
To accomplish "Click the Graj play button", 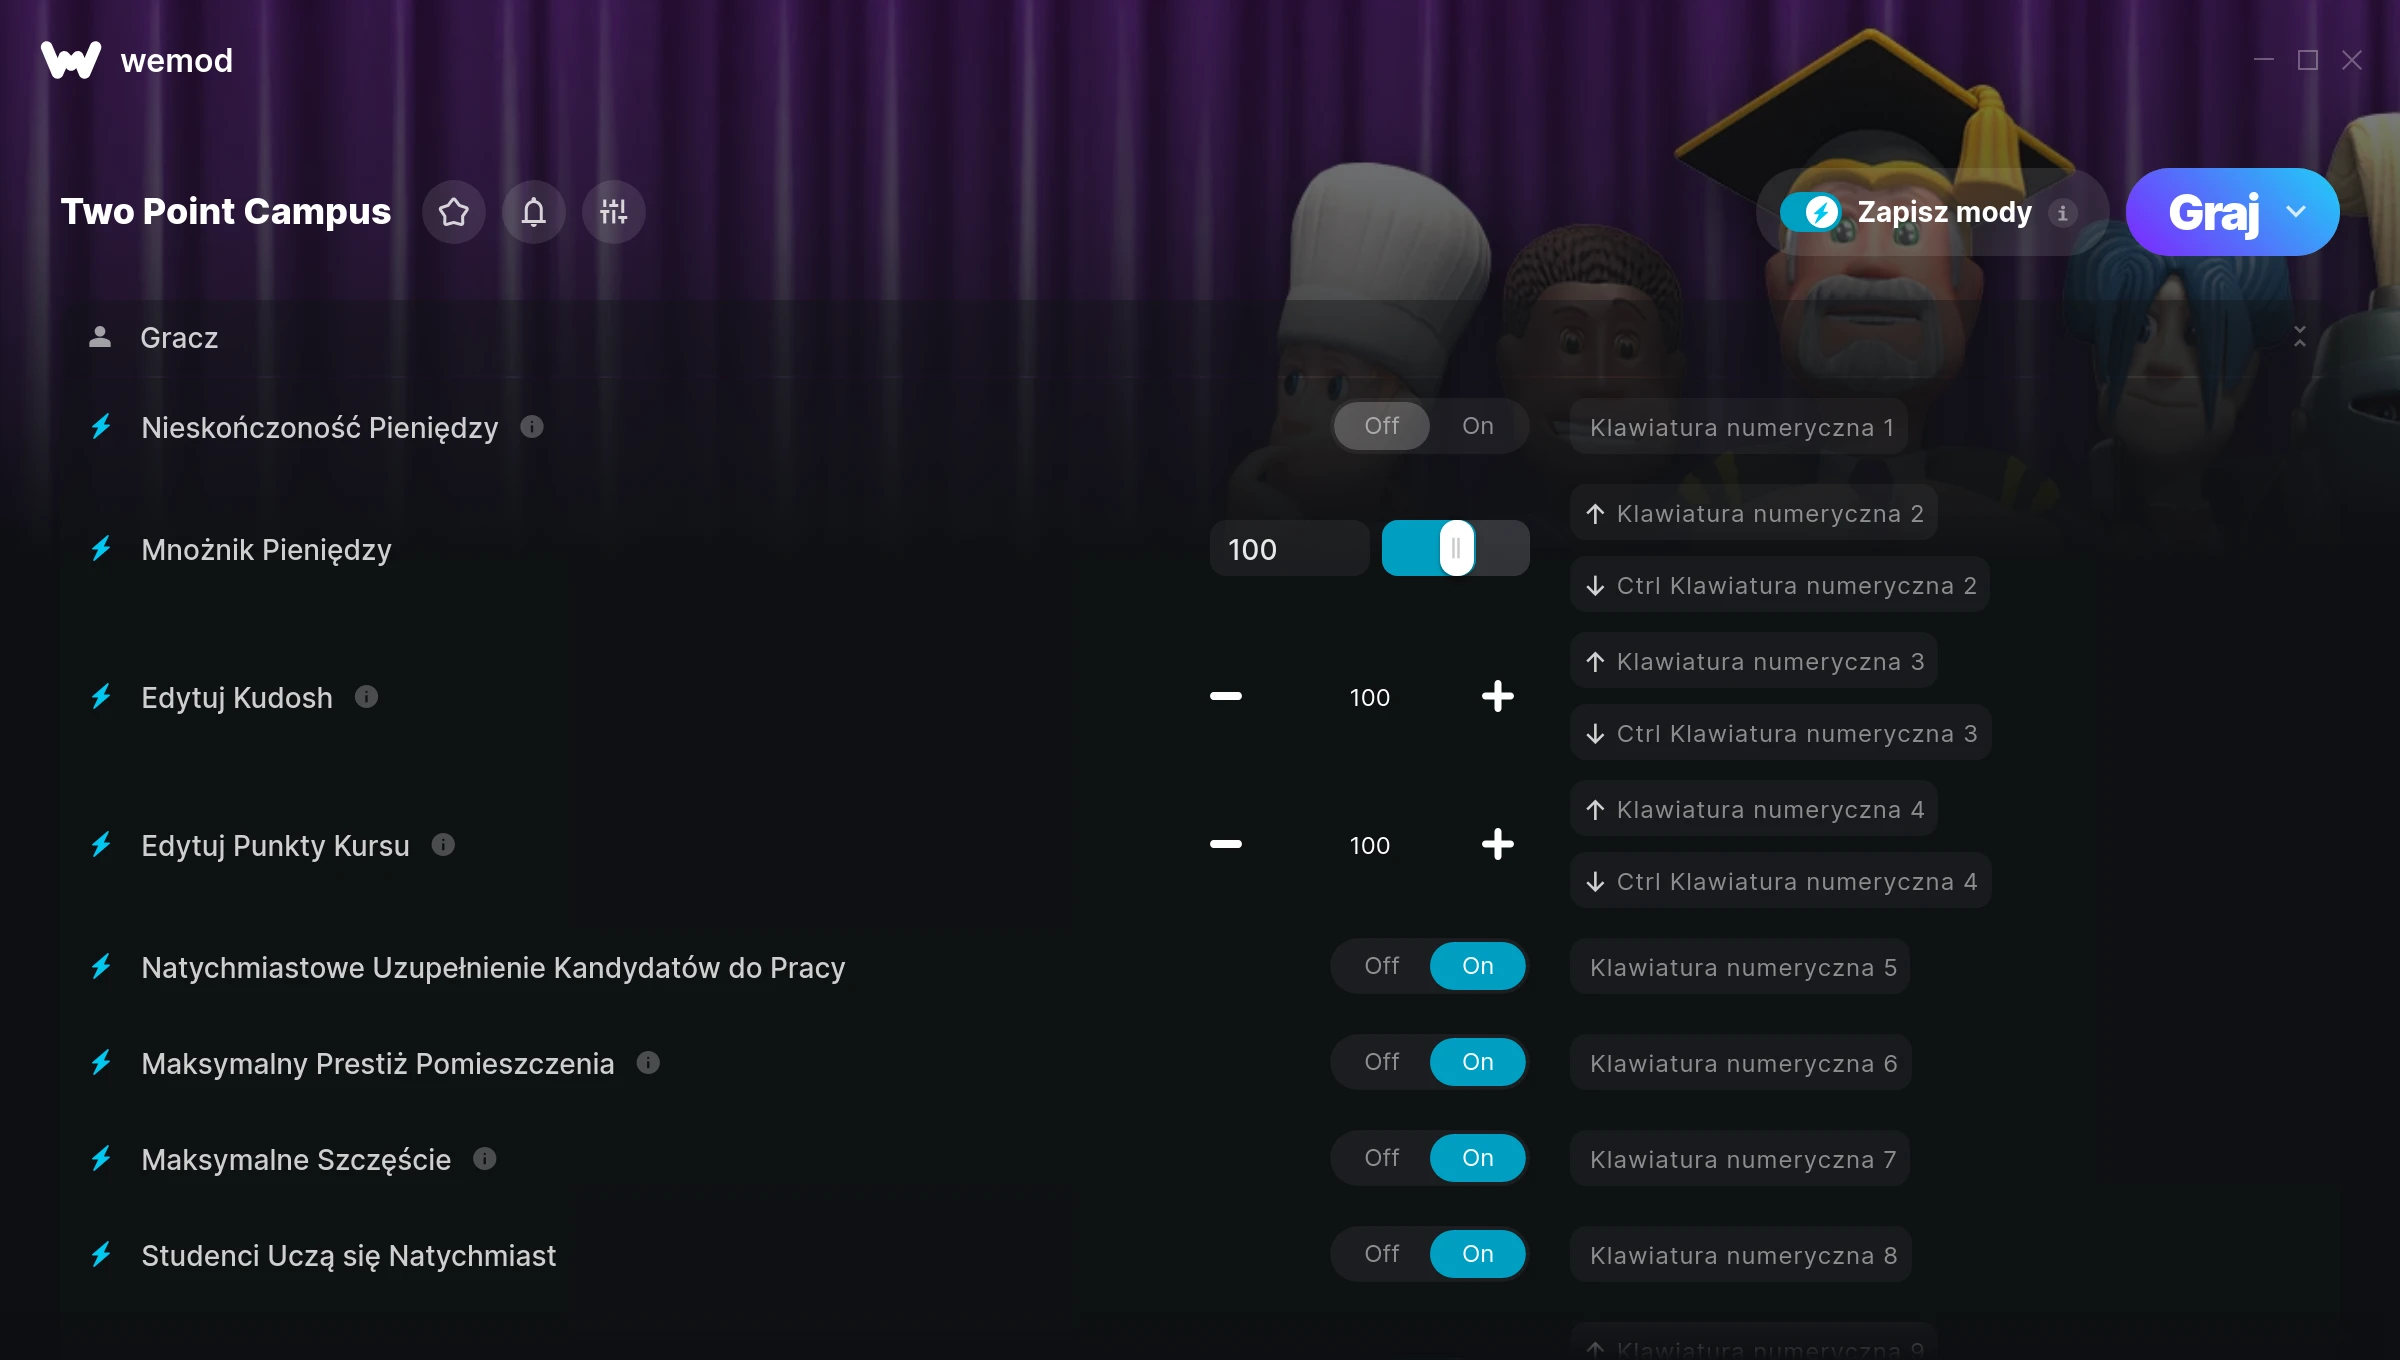I will [x=2214, y=212].
